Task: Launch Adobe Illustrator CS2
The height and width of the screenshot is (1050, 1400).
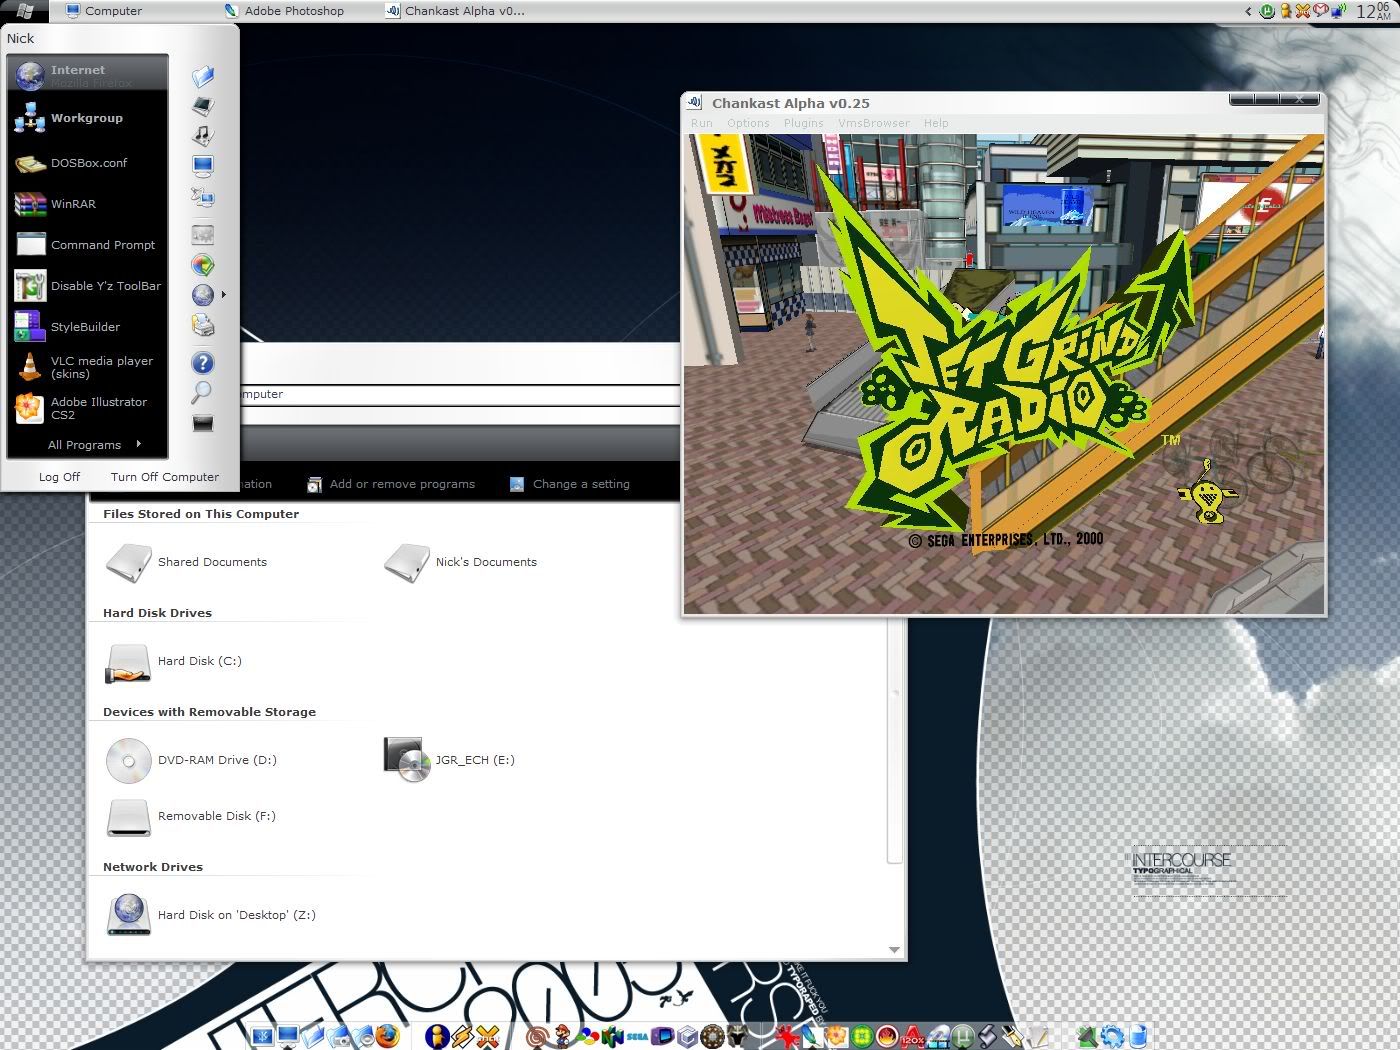Action: [x=88, y=408]
